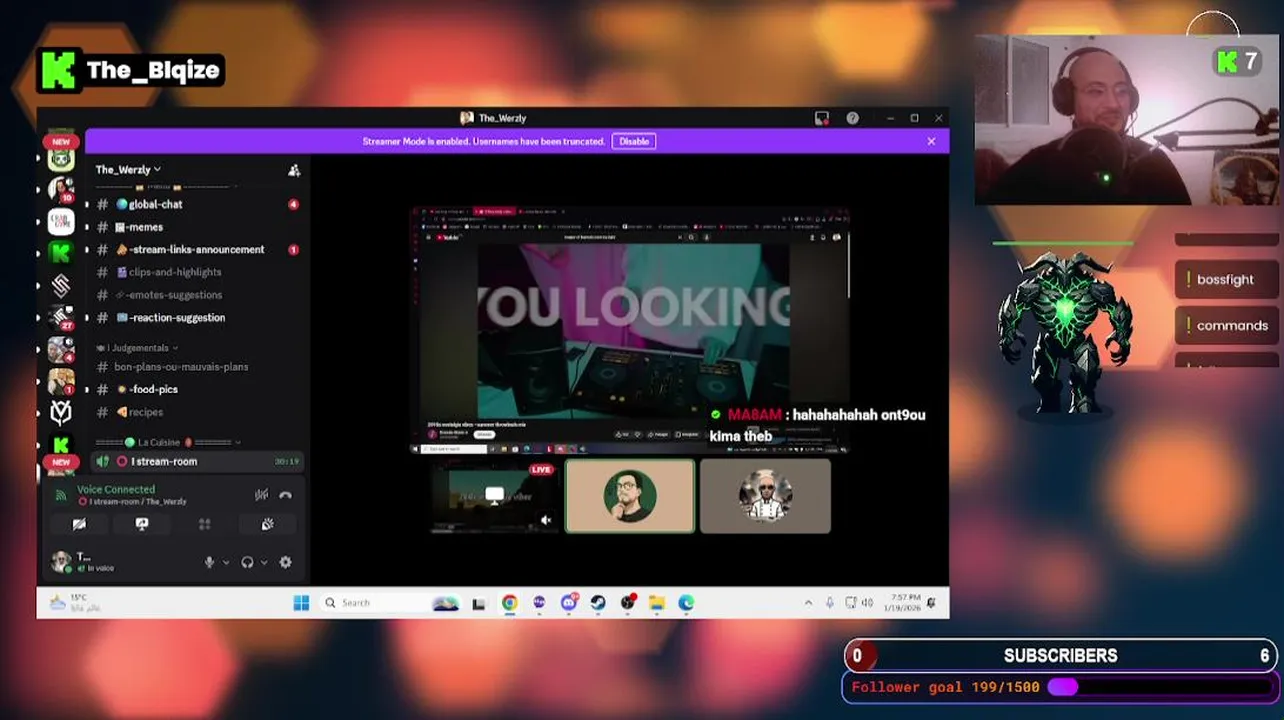Viewport: 1284px width, 720px height.
Task: Disable Streamer Mode via banner button
Action: 634,141
